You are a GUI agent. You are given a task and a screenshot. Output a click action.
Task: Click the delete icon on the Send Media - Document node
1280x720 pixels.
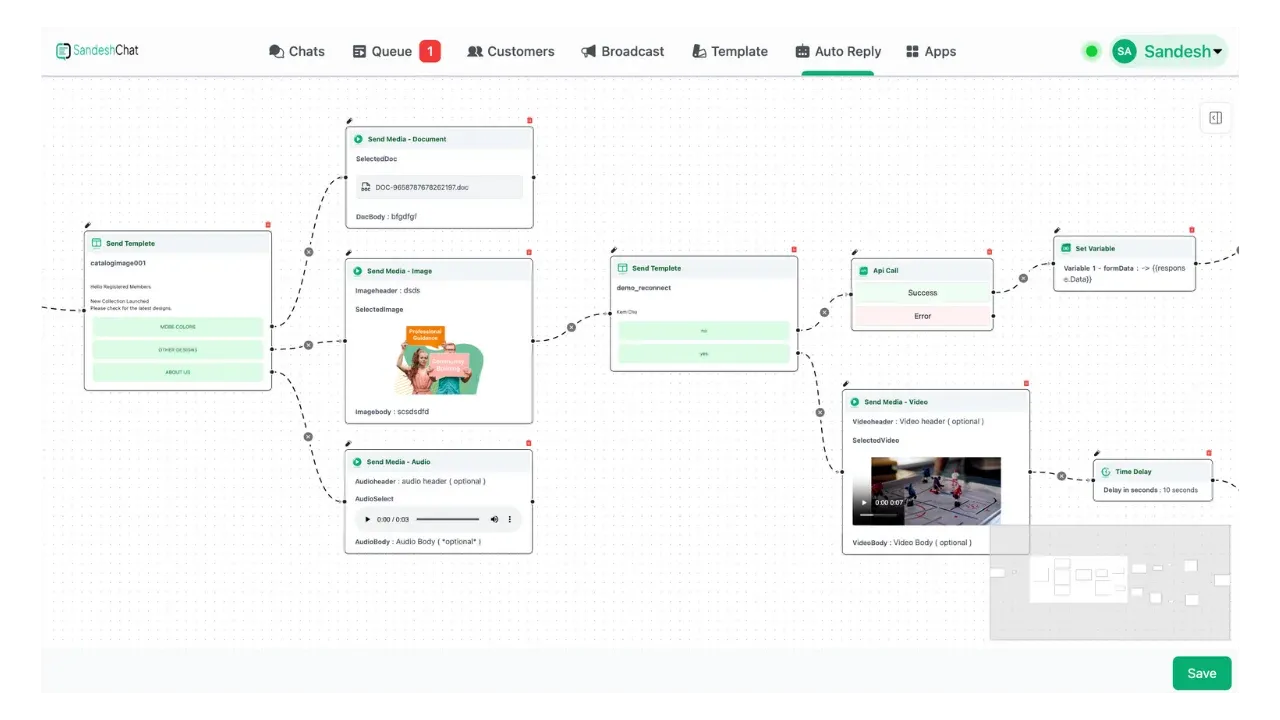pyautogui.click(x=529, y=119)
